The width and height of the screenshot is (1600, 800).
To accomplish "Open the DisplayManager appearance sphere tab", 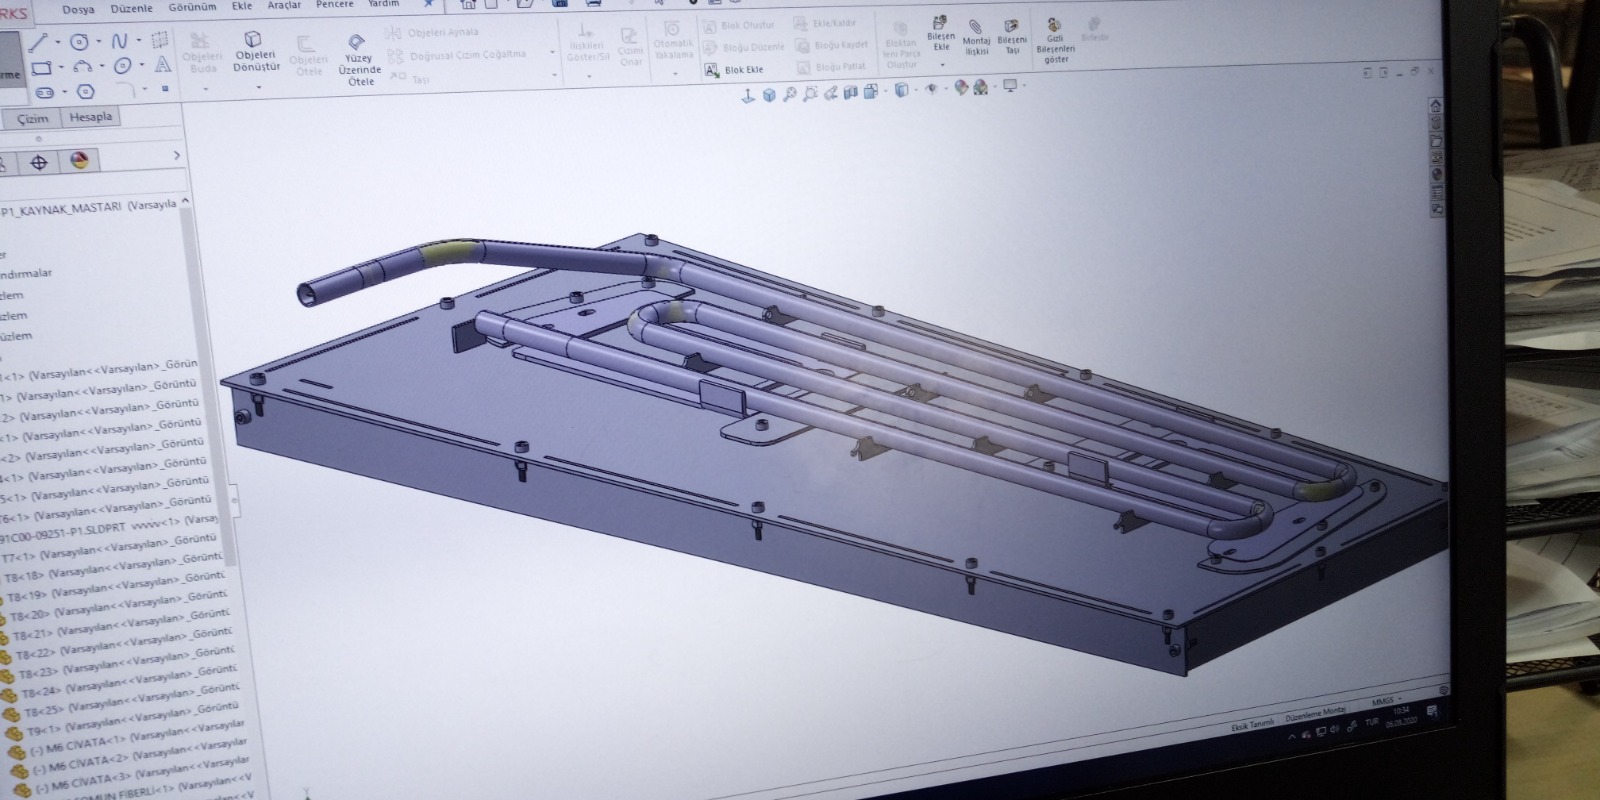I will (79, 160).
